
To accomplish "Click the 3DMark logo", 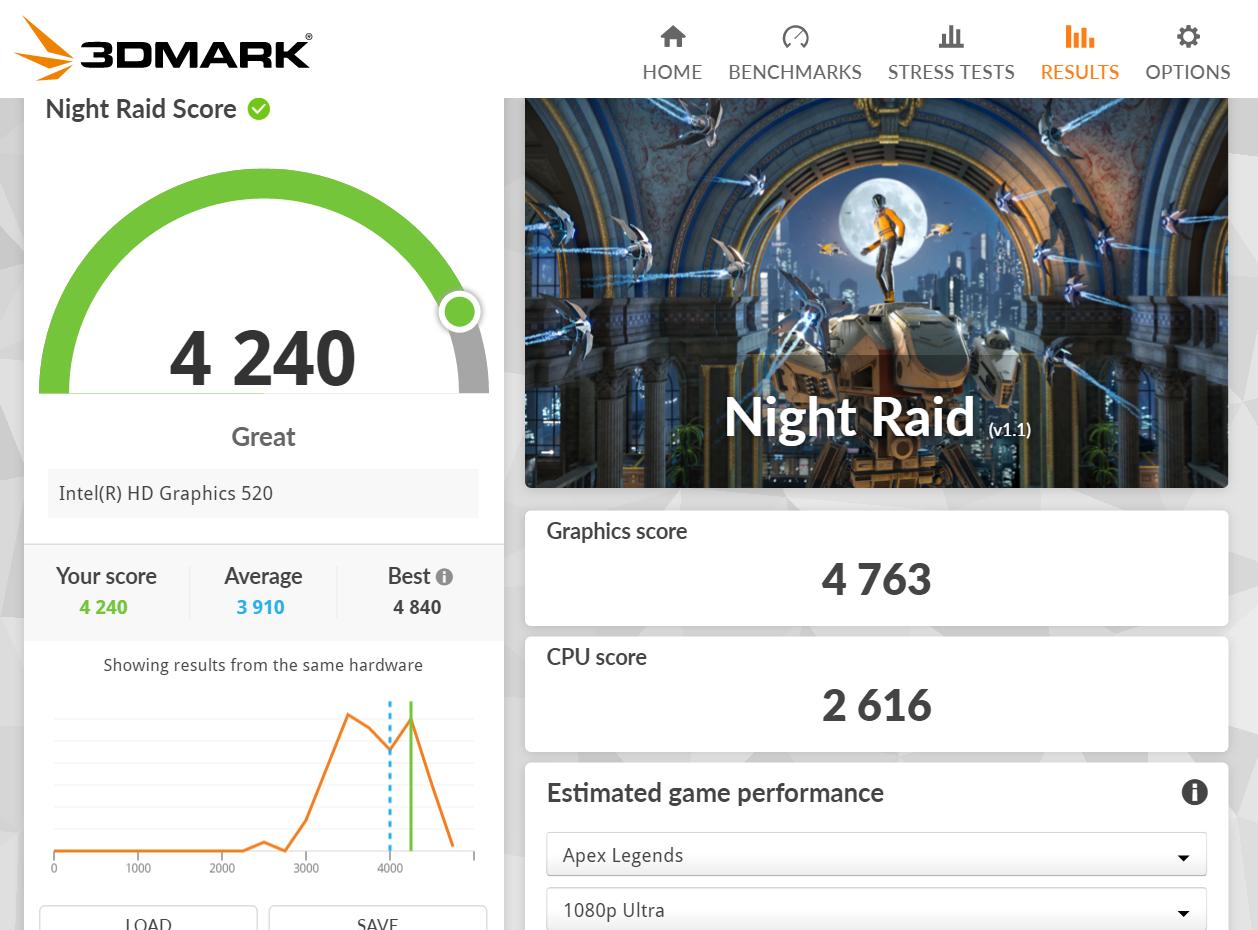I will [x=163, y=49].
